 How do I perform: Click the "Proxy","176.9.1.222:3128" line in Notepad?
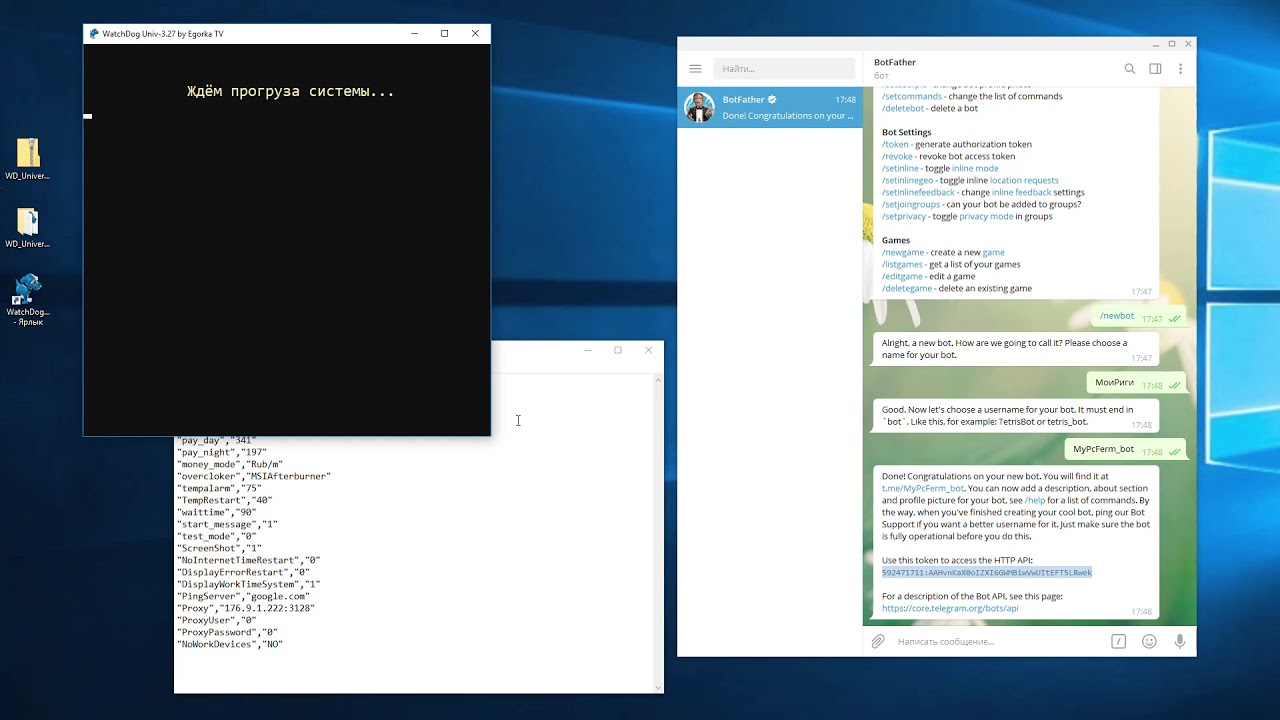pyautogui.click(x=246, y=608)
